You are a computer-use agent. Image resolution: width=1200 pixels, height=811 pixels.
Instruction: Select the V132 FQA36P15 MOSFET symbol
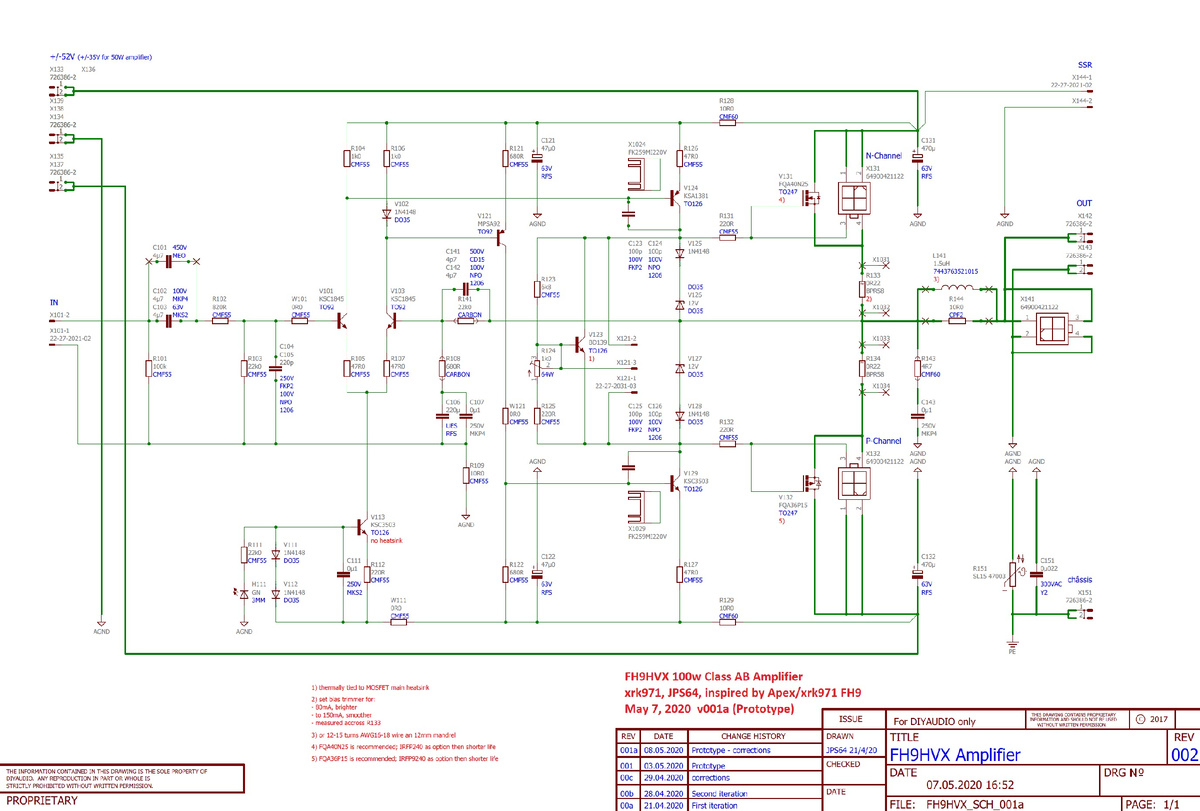pos(813,483)
